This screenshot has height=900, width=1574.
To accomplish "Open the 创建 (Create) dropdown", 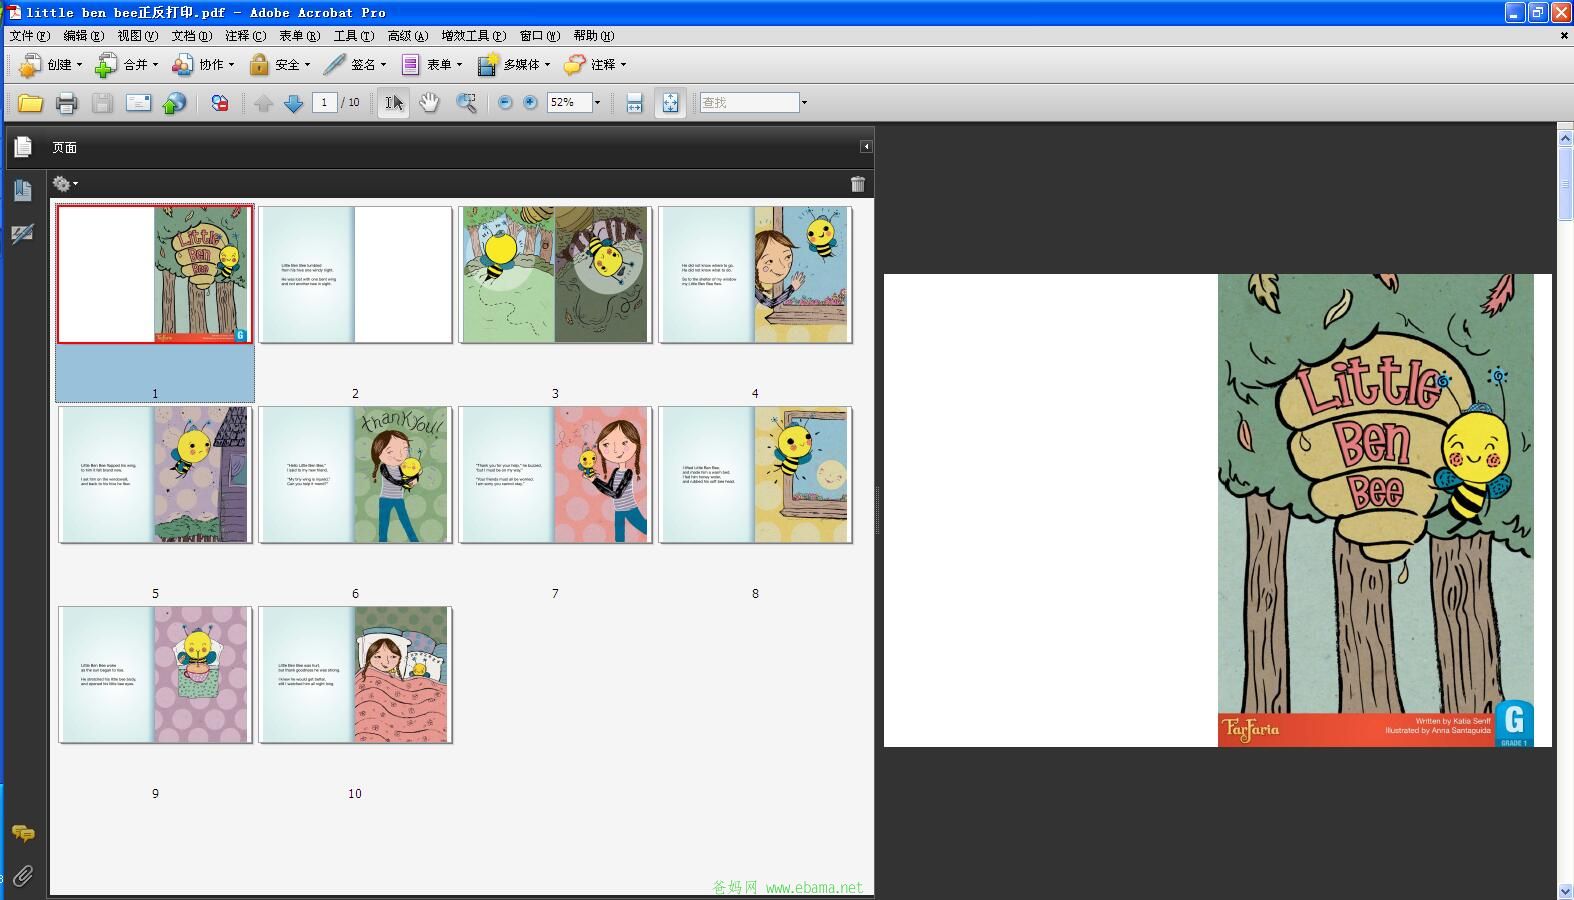I will click(50, 65).
